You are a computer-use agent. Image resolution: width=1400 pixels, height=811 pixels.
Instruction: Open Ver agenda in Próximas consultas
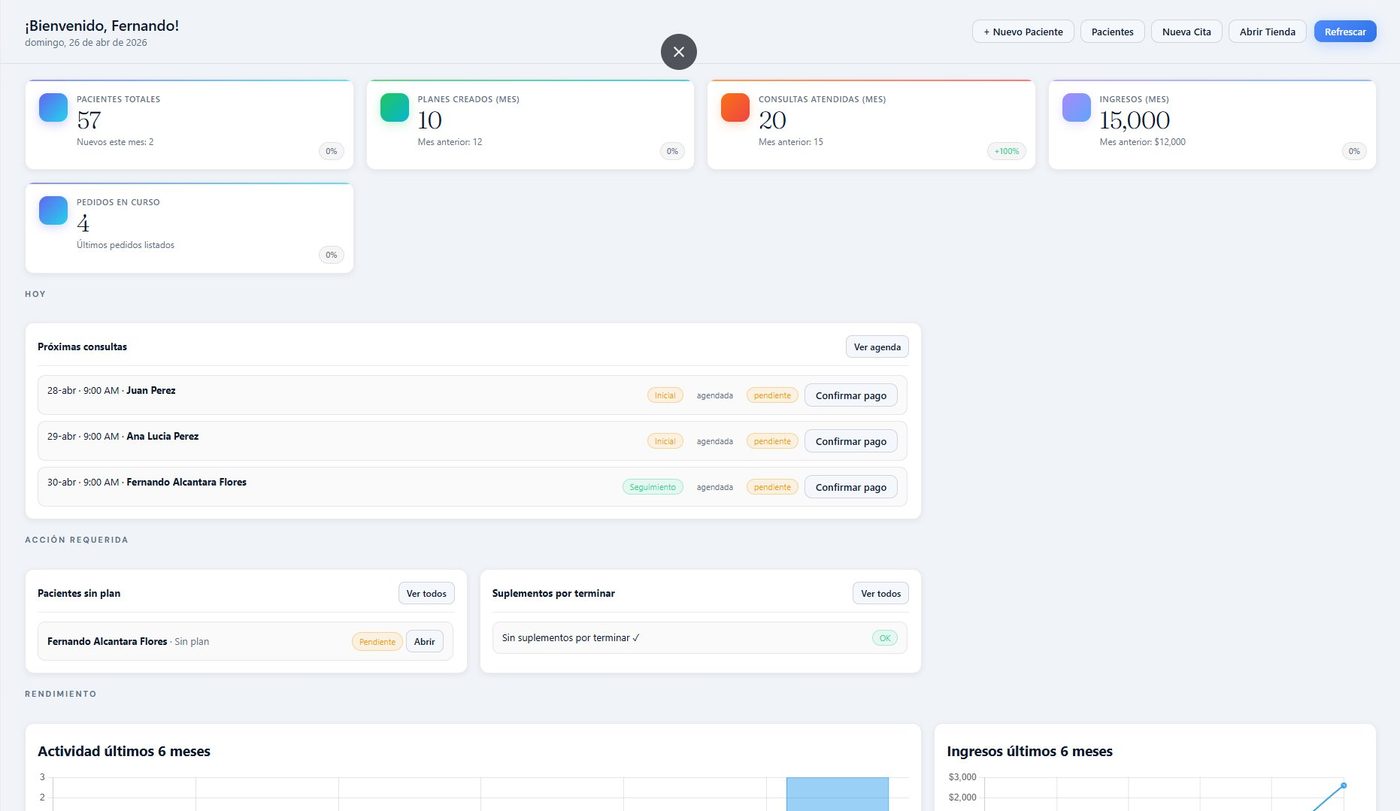877,347
